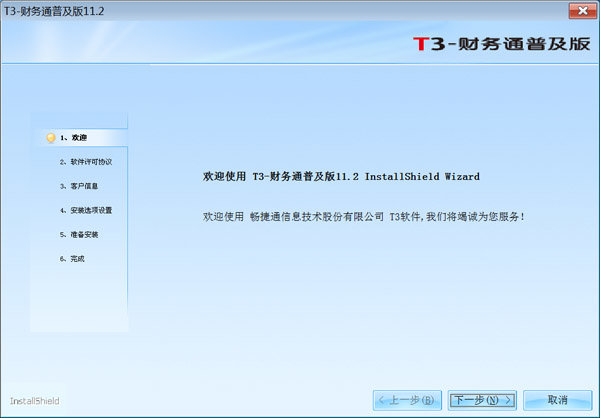Viewport: 600px width, 418px height.
Task: Click the InstallShield label at bottom left
Action: (35, 401)
